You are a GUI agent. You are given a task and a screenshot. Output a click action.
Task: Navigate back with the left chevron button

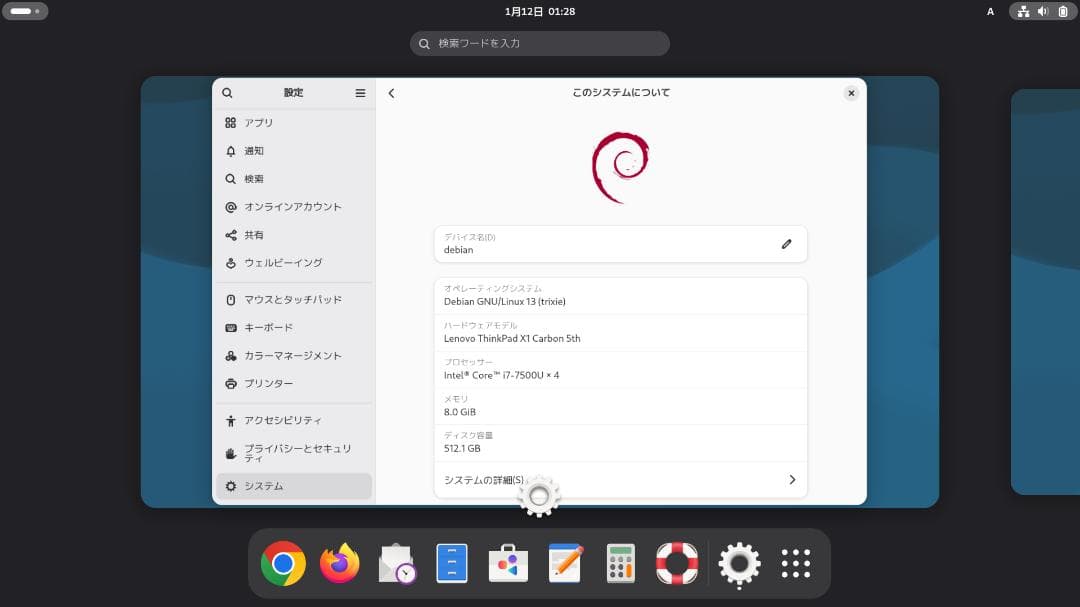[391, 92]
